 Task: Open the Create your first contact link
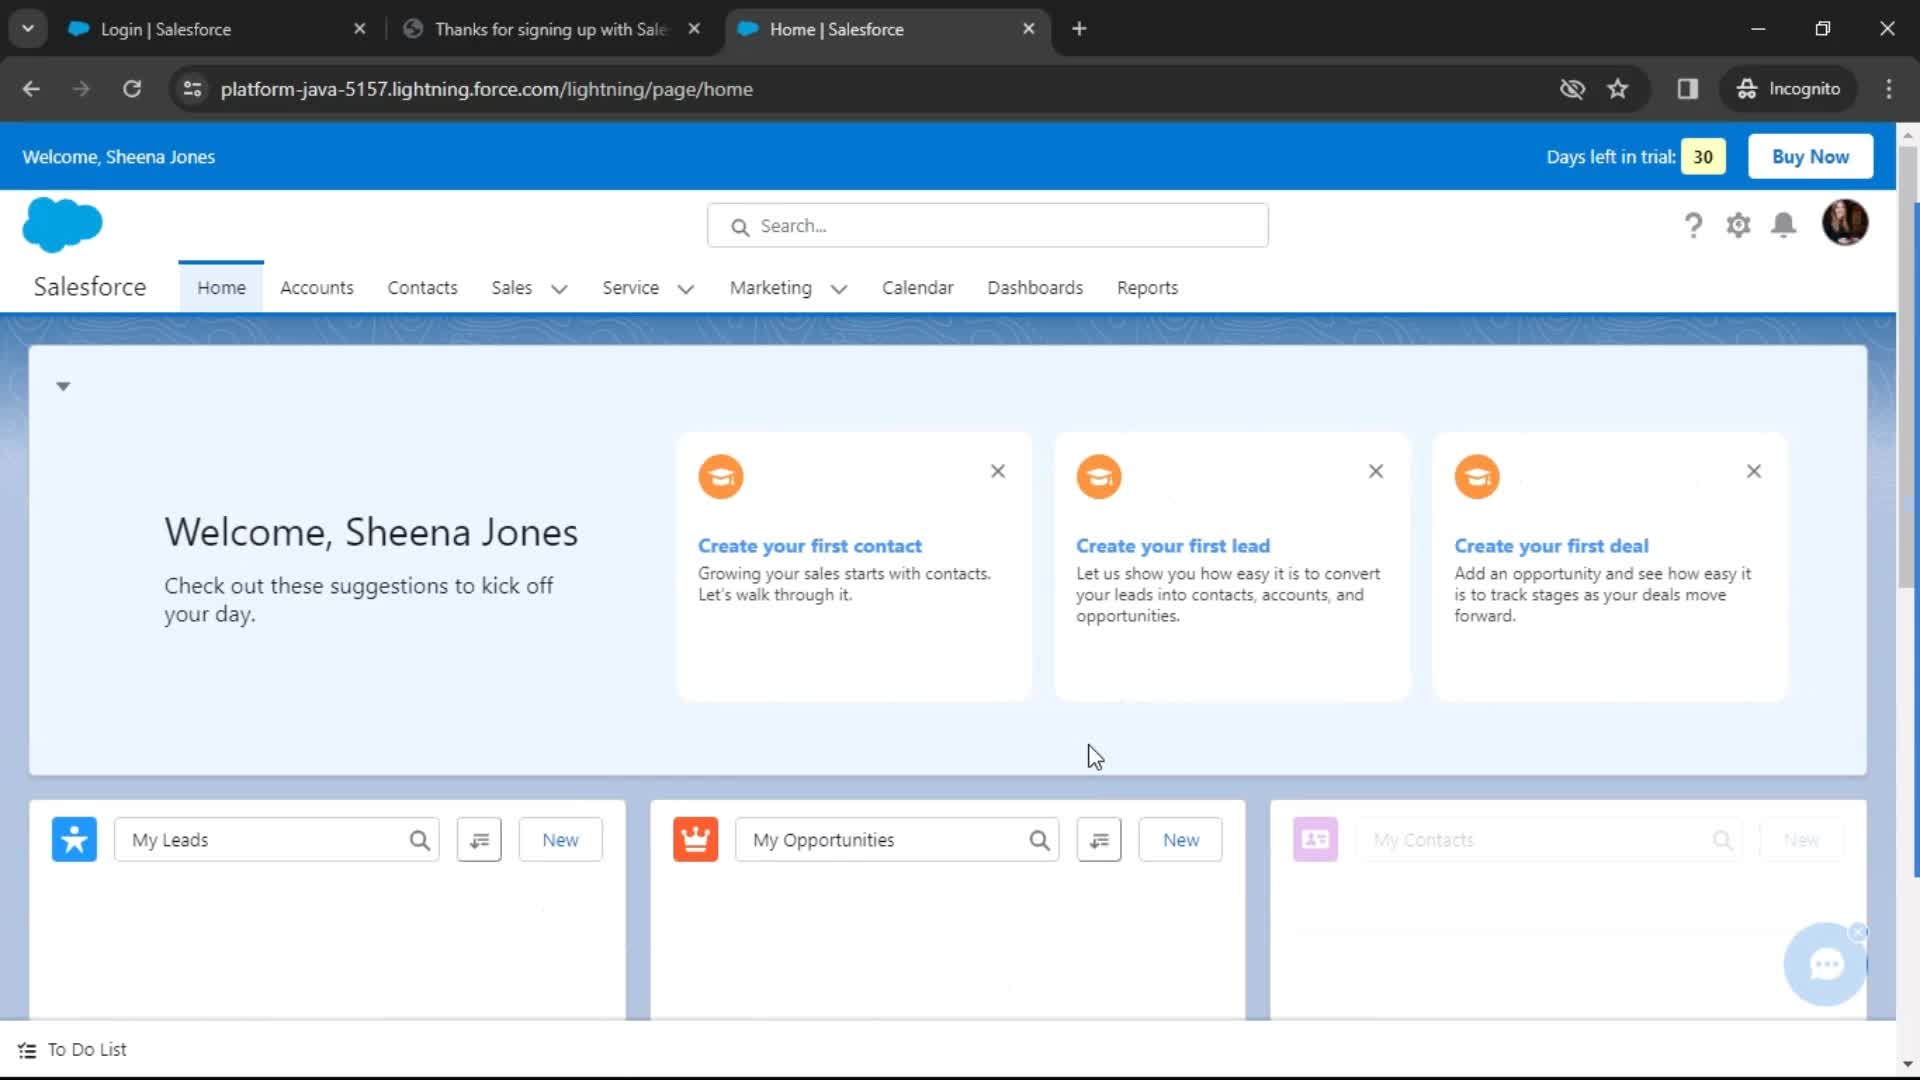[x=810, y=546]
